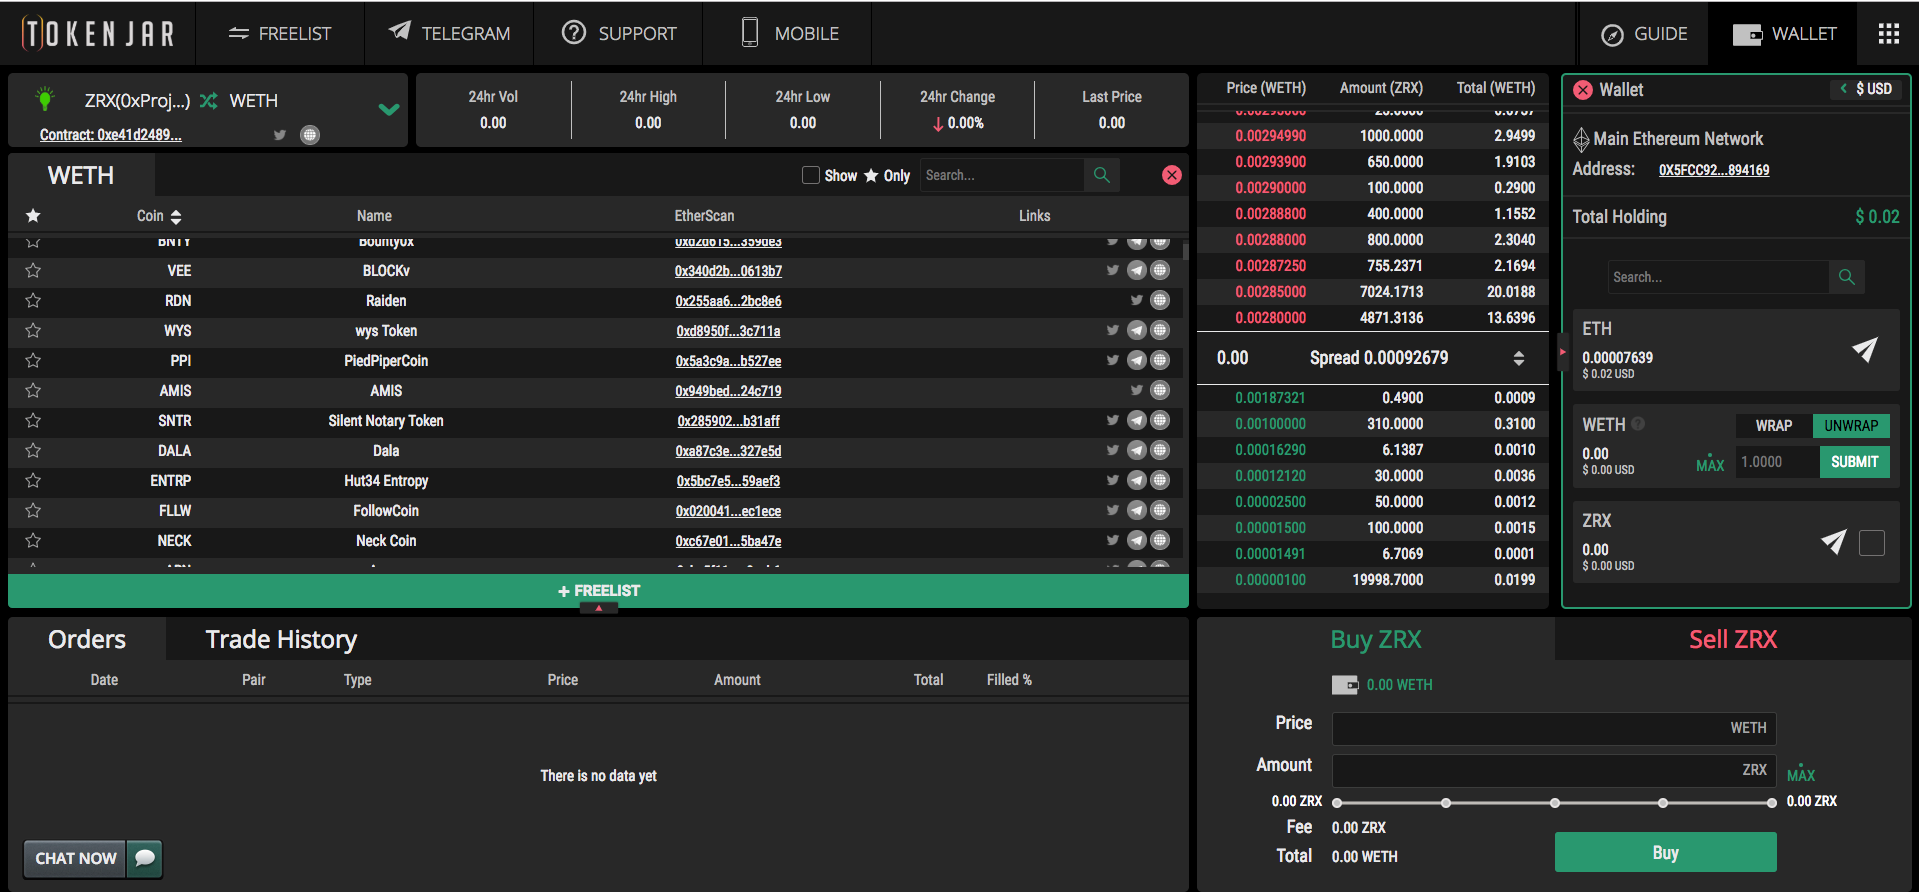
Task: Collapse the wallet panel with the red side arrow
Action: coord(1562,352)
